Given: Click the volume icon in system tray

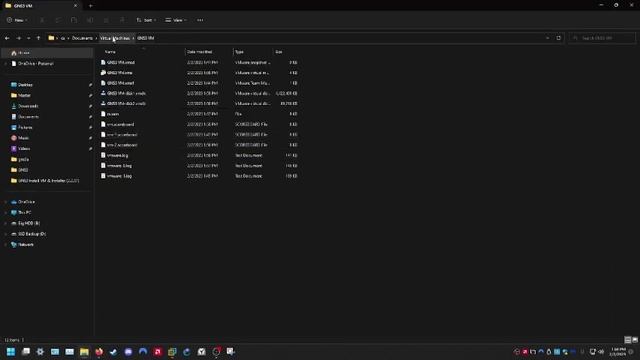Looking at the screenshot, I should 600,351.
